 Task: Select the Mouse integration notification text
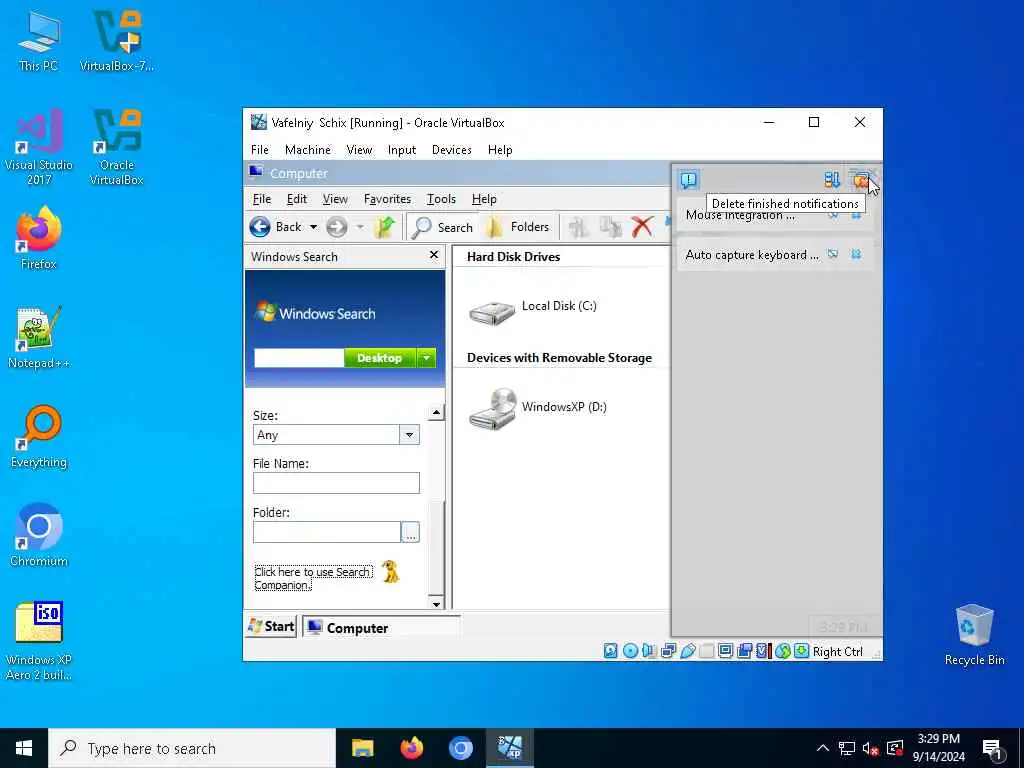point(741,216)
